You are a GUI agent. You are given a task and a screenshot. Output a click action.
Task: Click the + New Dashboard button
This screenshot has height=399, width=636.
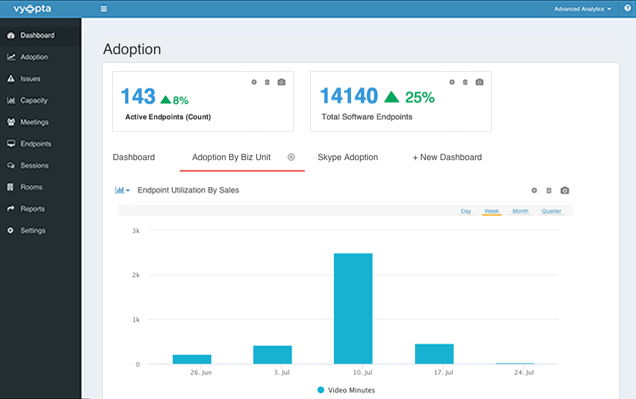click(447, 157)
